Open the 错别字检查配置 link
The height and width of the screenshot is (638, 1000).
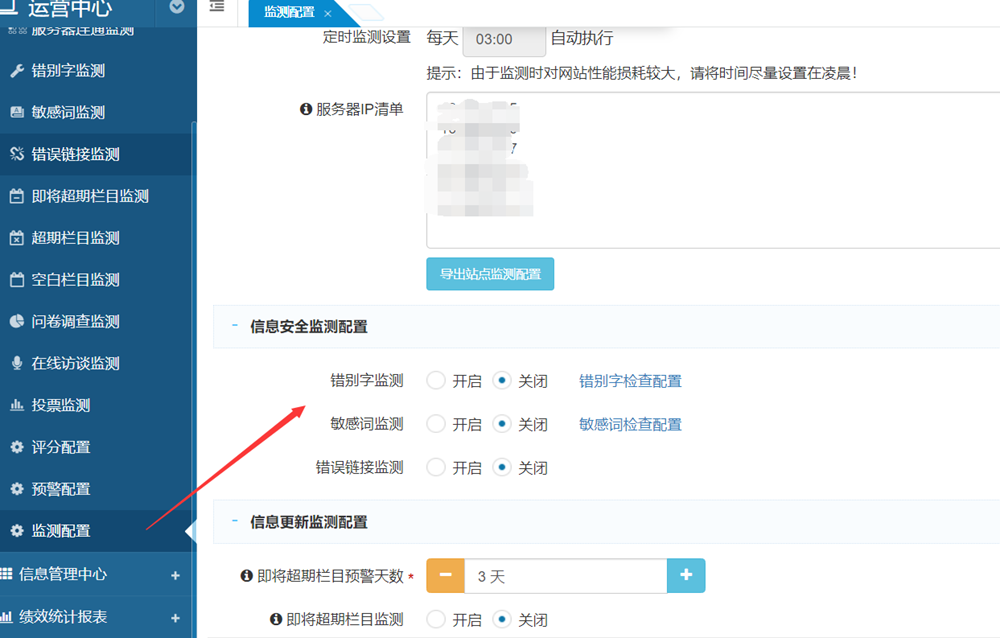point(630,381)
